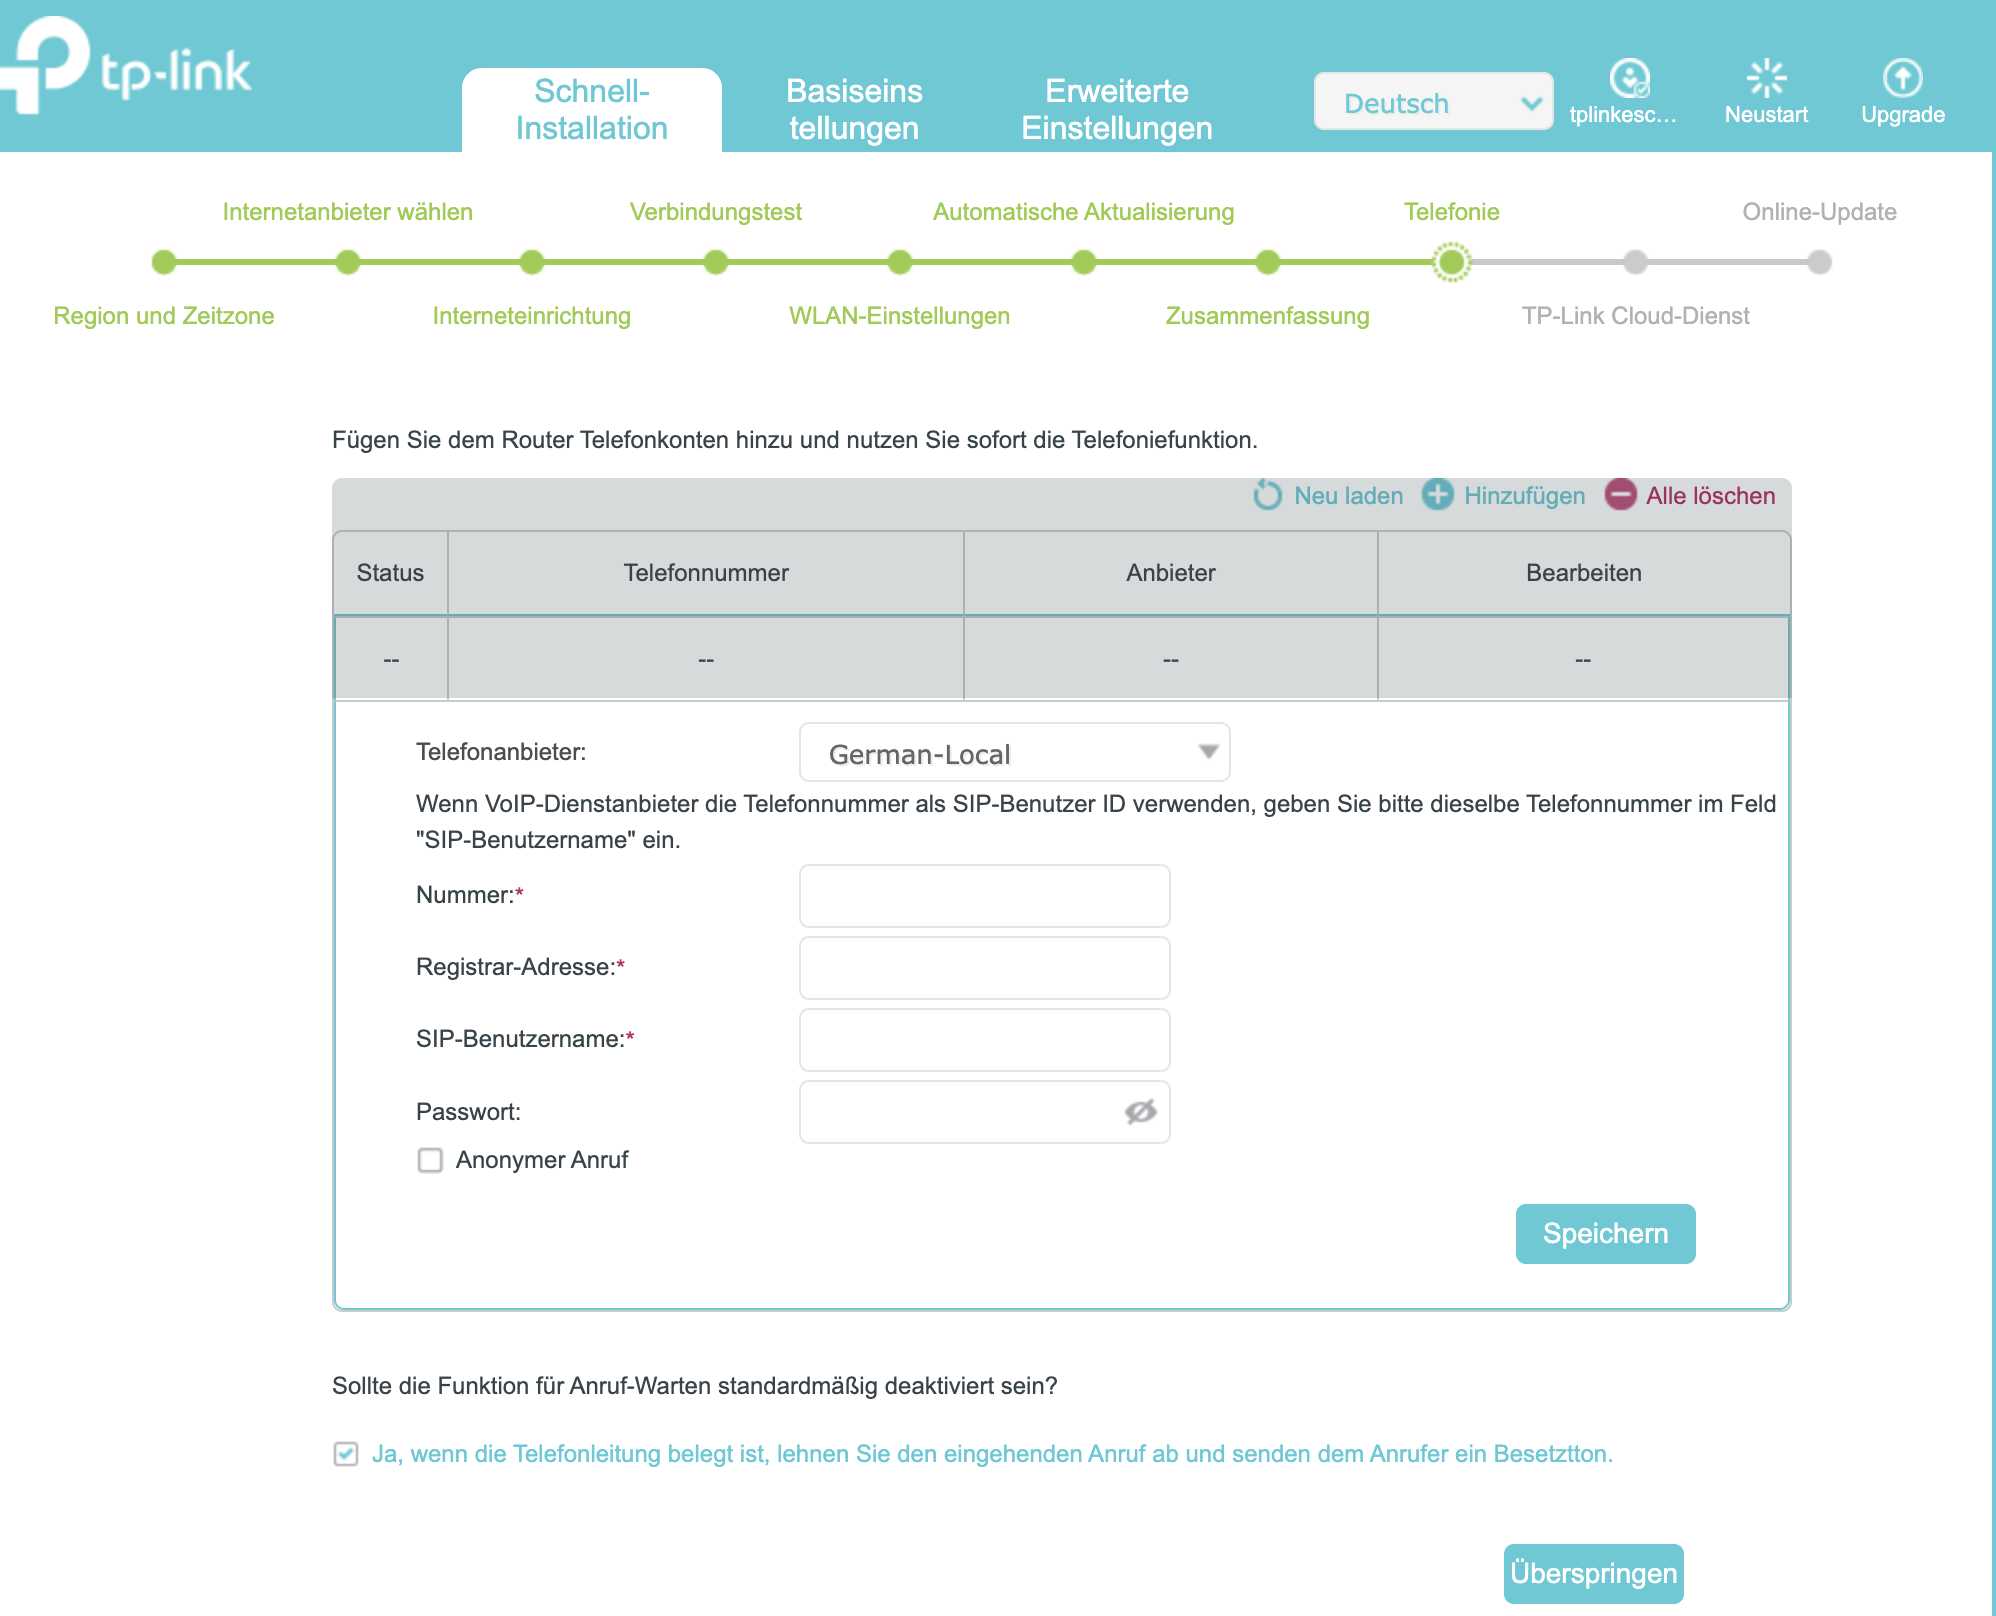The width and height of the screenshot is (1996, 1616).
Task: Click into the Registrar-Adresse input field
Action: point(984,968)
